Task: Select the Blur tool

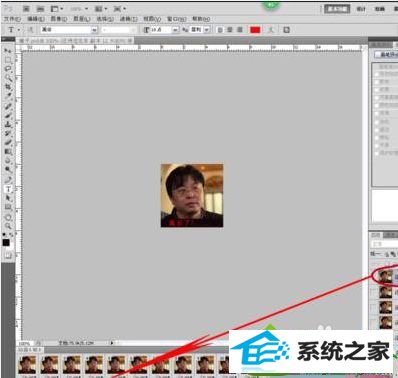Action: click(x=8, y=161)
